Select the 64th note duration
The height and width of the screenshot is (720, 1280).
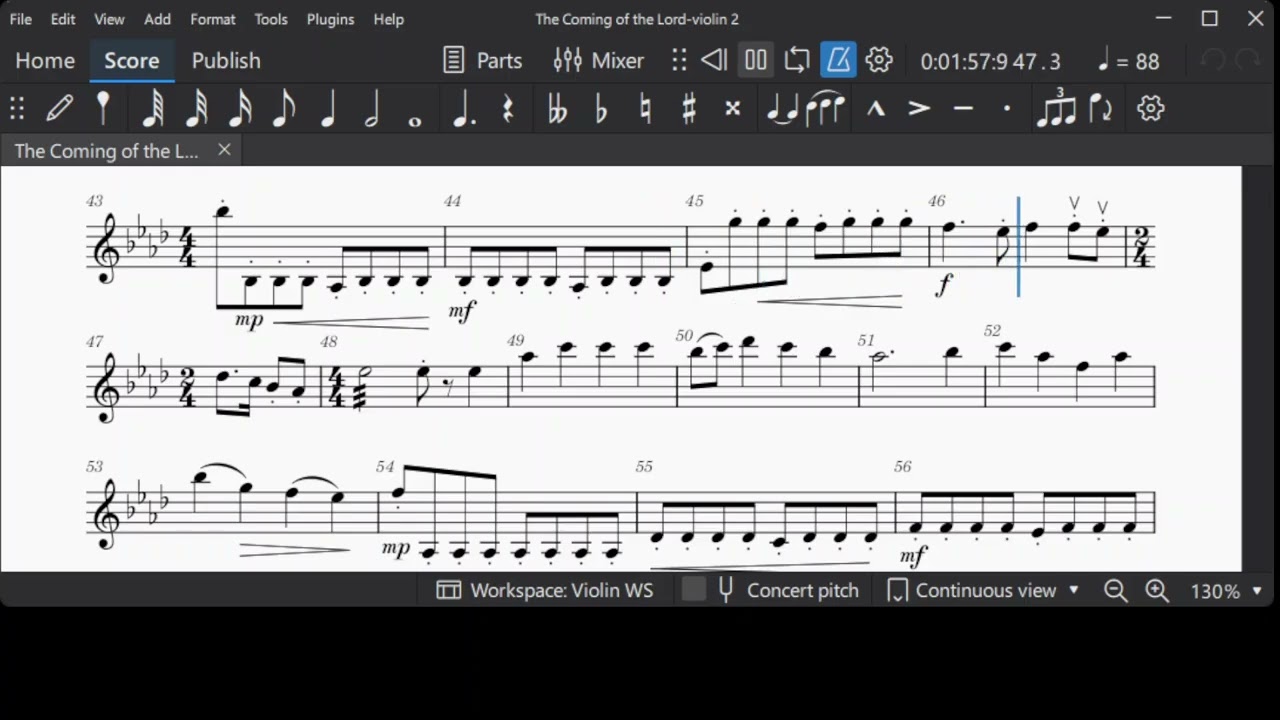152,108
